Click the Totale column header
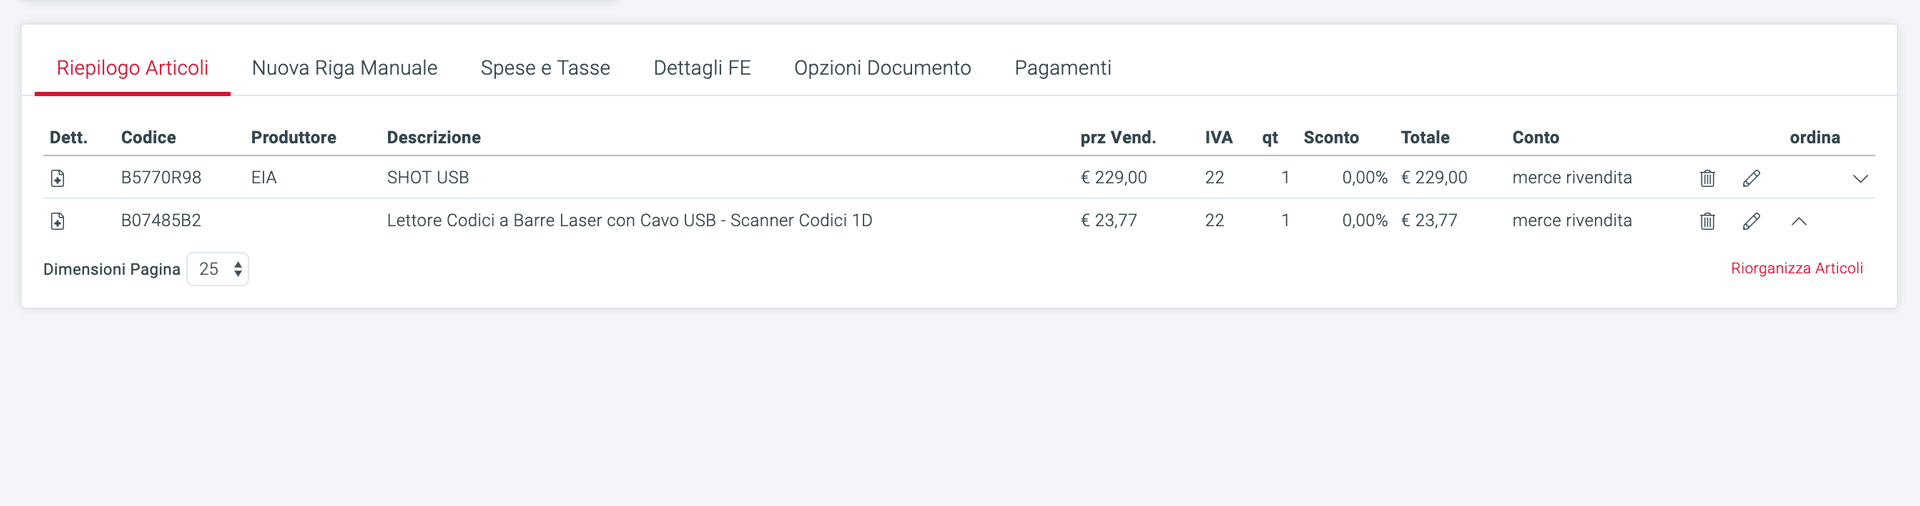Image resolution: width=1920 pixels, height=506 pixels. [1425, 137]
